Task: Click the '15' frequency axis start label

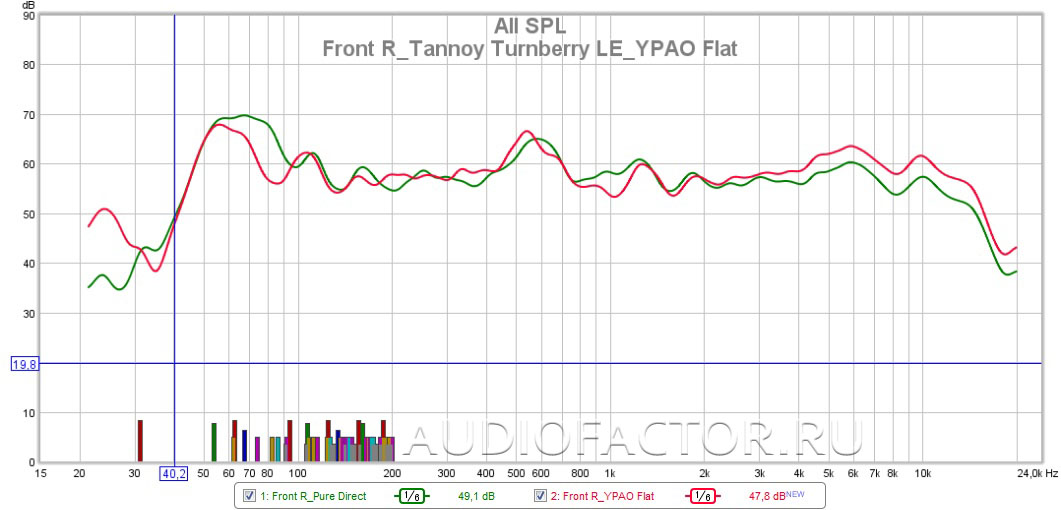Action: [41, 473]
